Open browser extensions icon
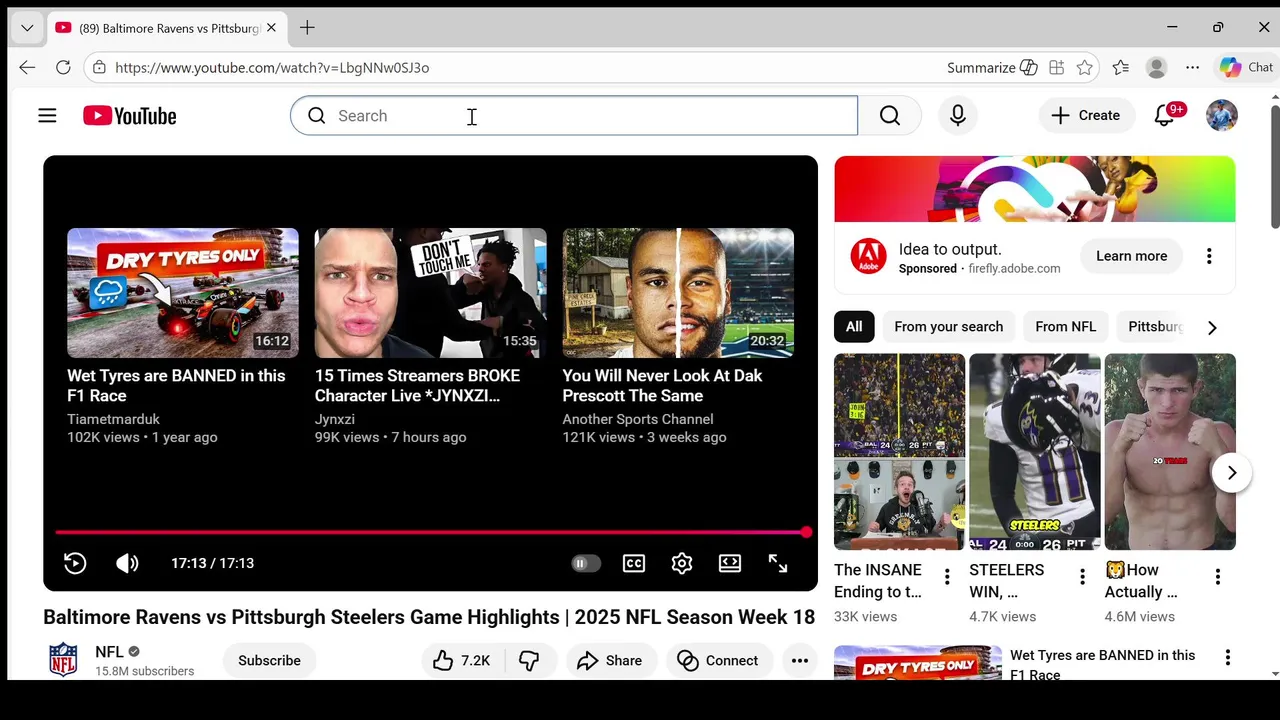The image size is (1280, 720). point(1057,68)
